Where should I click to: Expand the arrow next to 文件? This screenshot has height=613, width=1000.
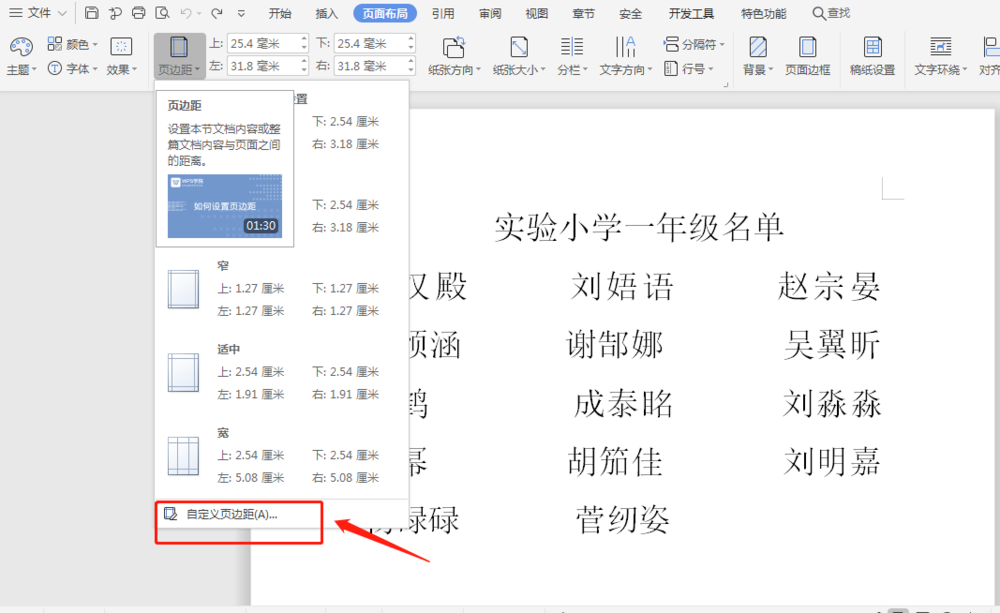click(x=62, y=13)
